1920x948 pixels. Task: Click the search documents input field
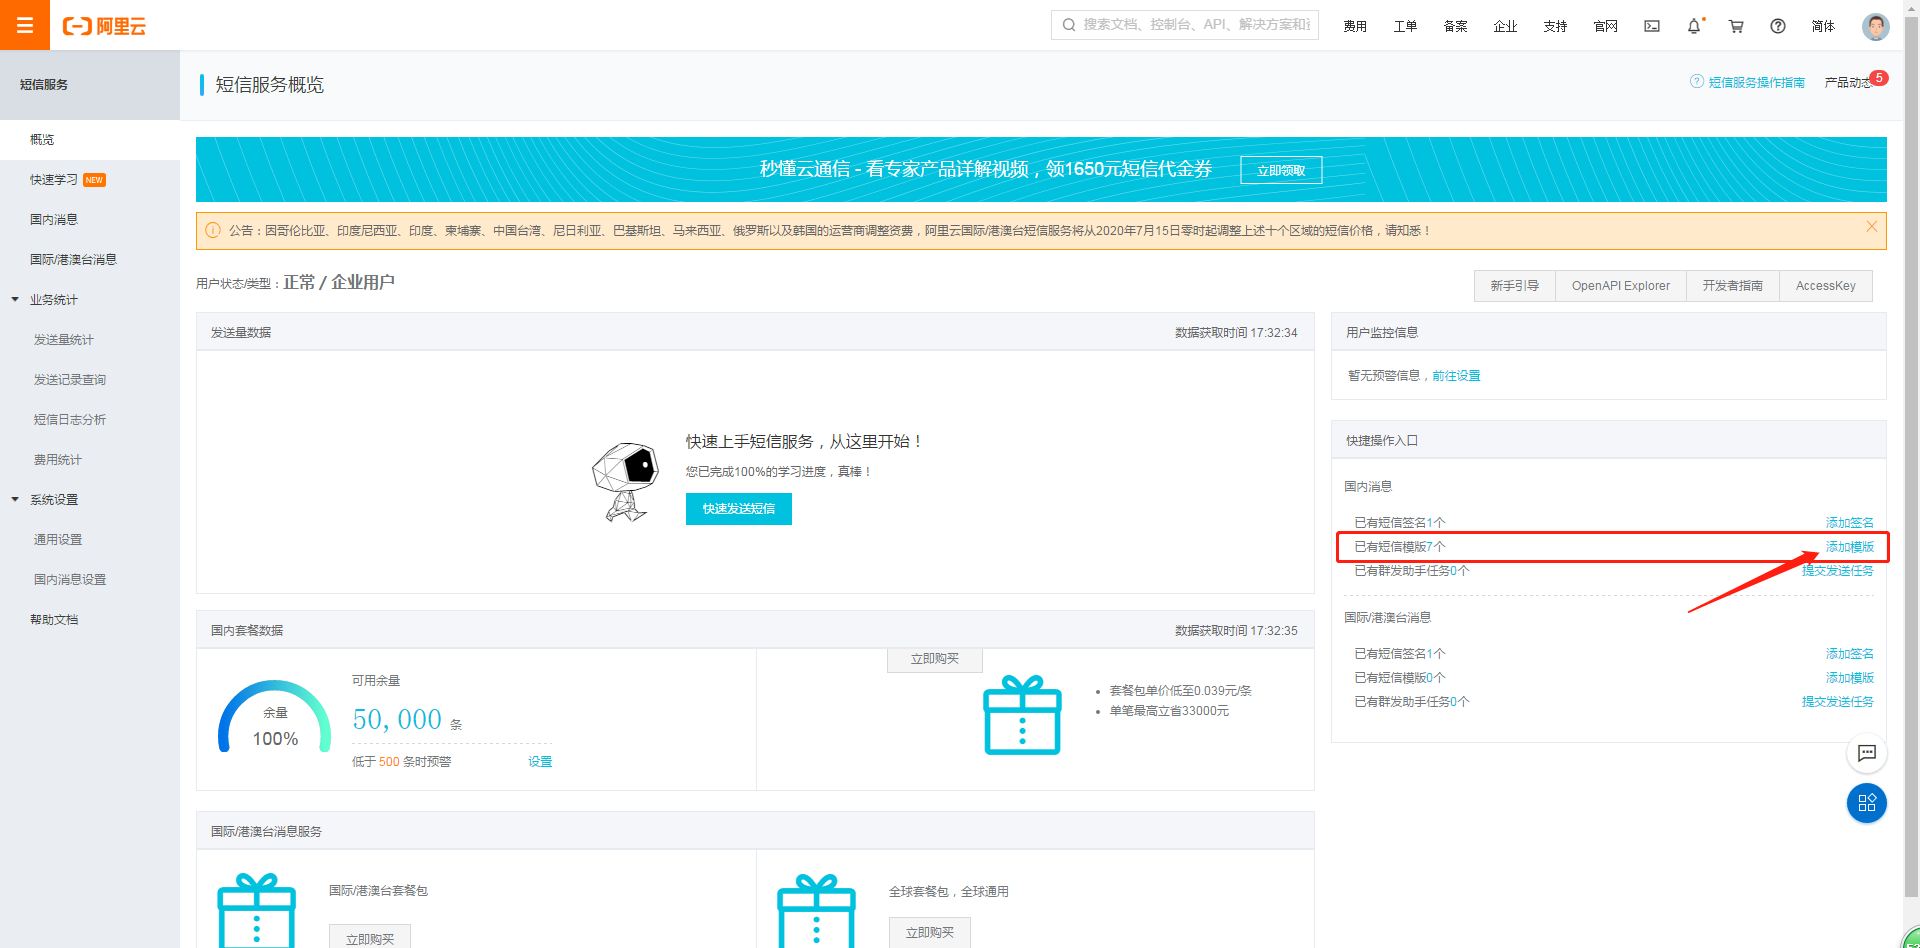click(1185, 25)
